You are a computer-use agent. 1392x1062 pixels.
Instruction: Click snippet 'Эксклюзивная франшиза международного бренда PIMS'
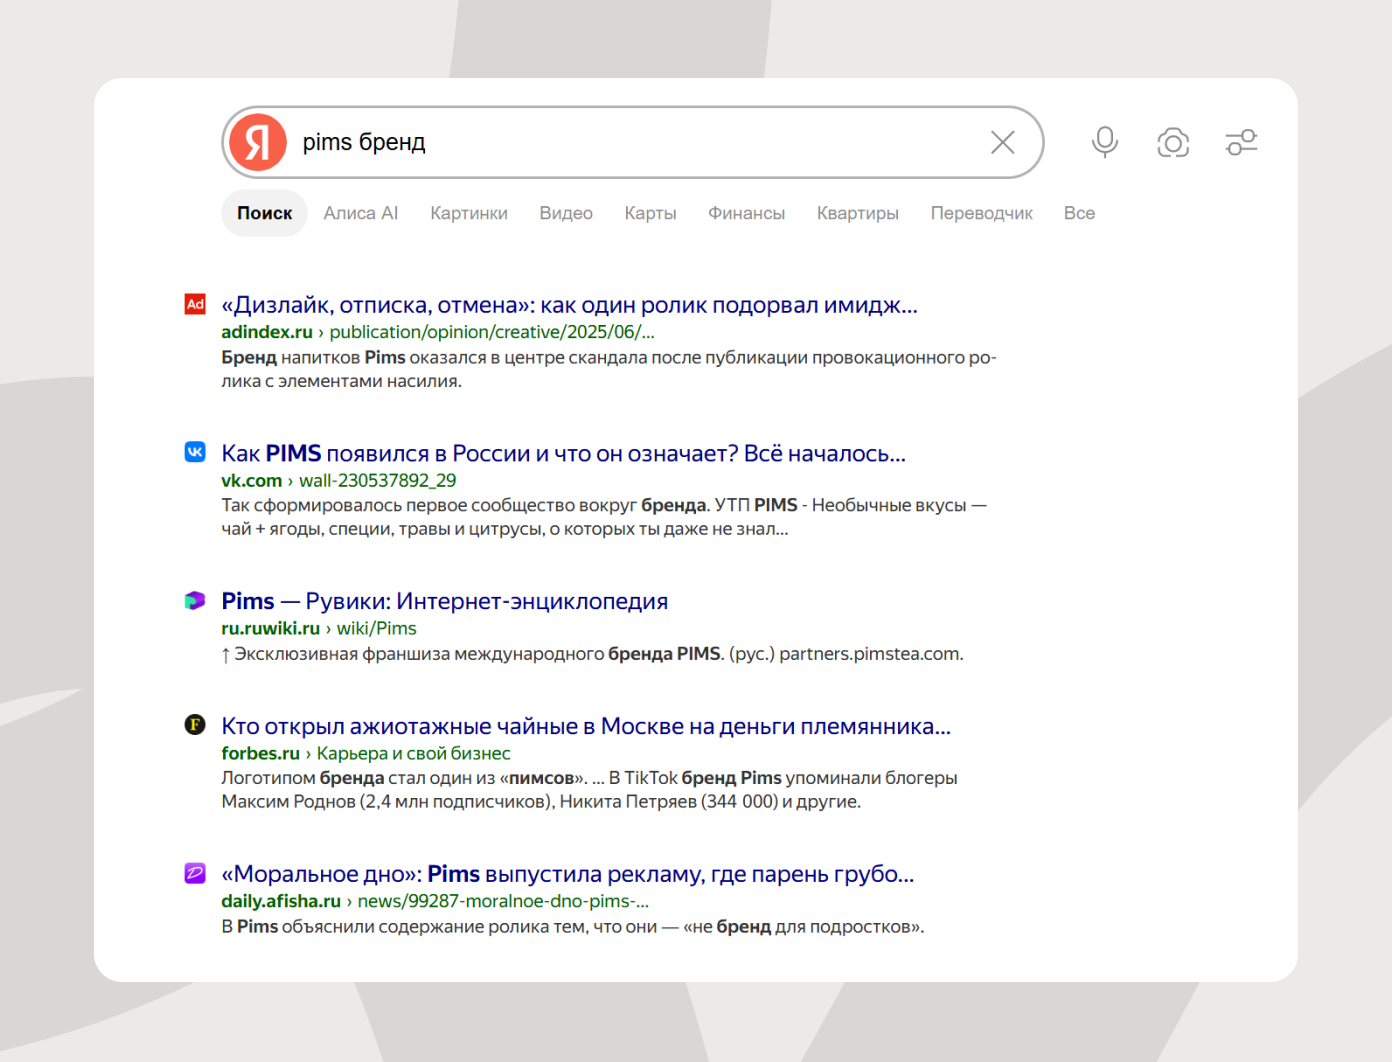[592, 654]
